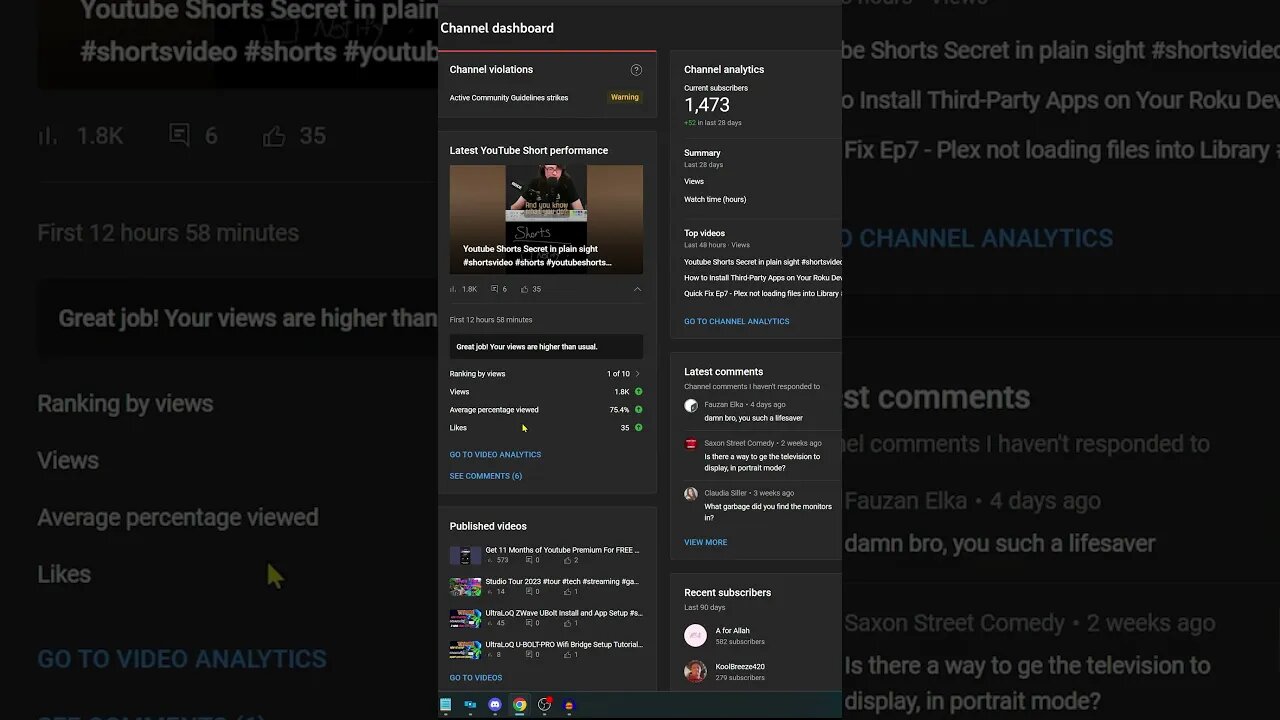Expand the Ranking by views chevron

pos(638,374)
